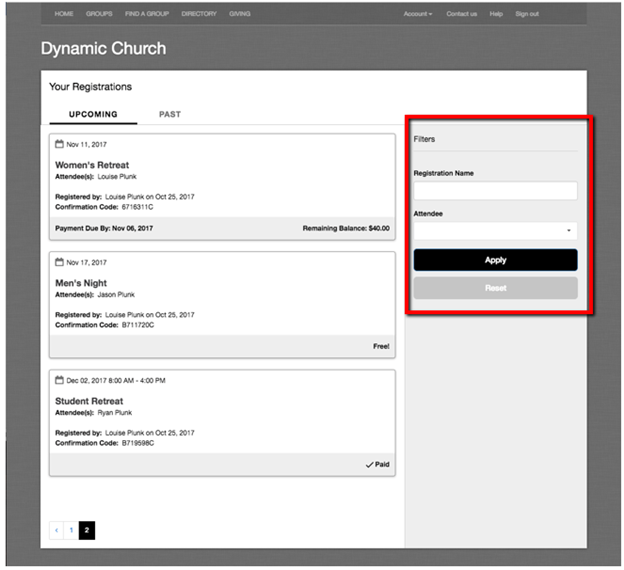Select page 2 in pagination
This screenshot has width=624, height=570.
(x=87, y=530)
